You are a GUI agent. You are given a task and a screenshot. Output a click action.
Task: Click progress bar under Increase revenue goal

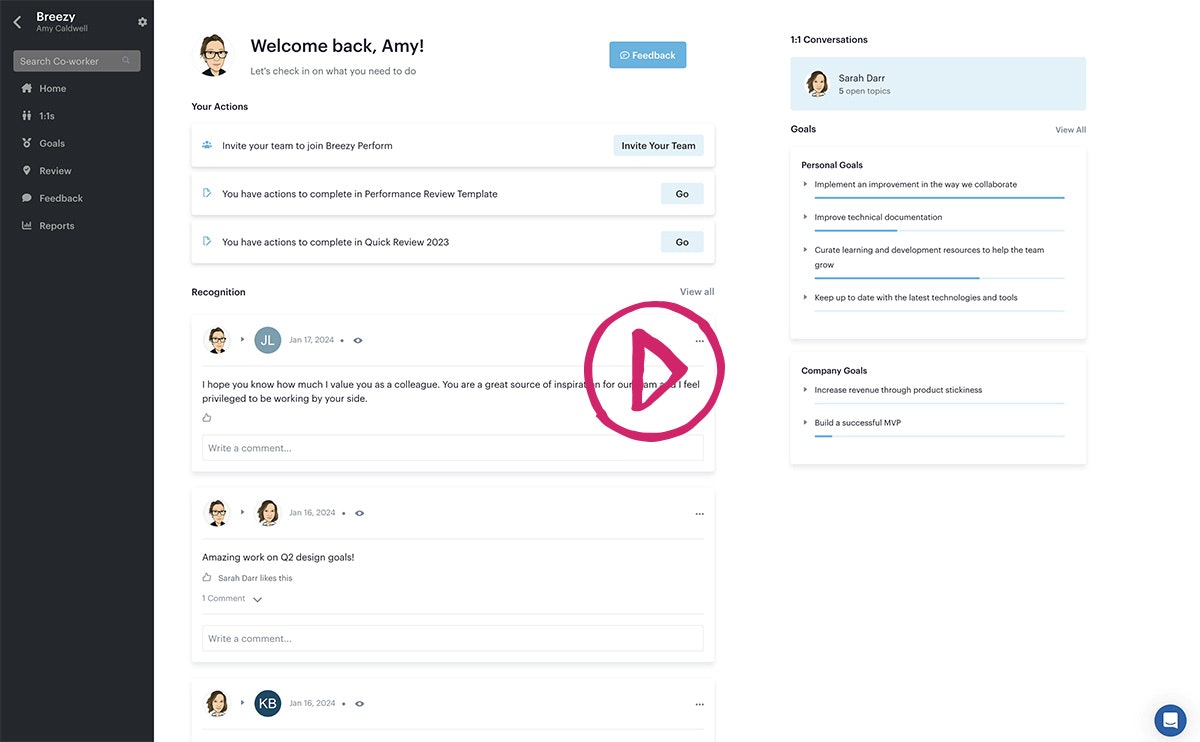938,403
